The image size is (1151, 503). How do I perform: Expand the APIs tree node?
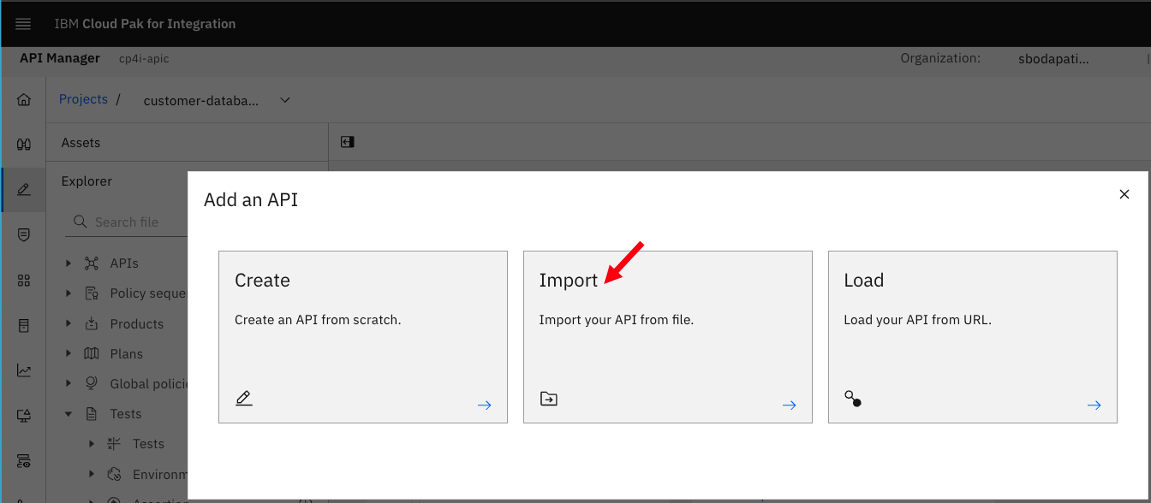pos(68,263)
